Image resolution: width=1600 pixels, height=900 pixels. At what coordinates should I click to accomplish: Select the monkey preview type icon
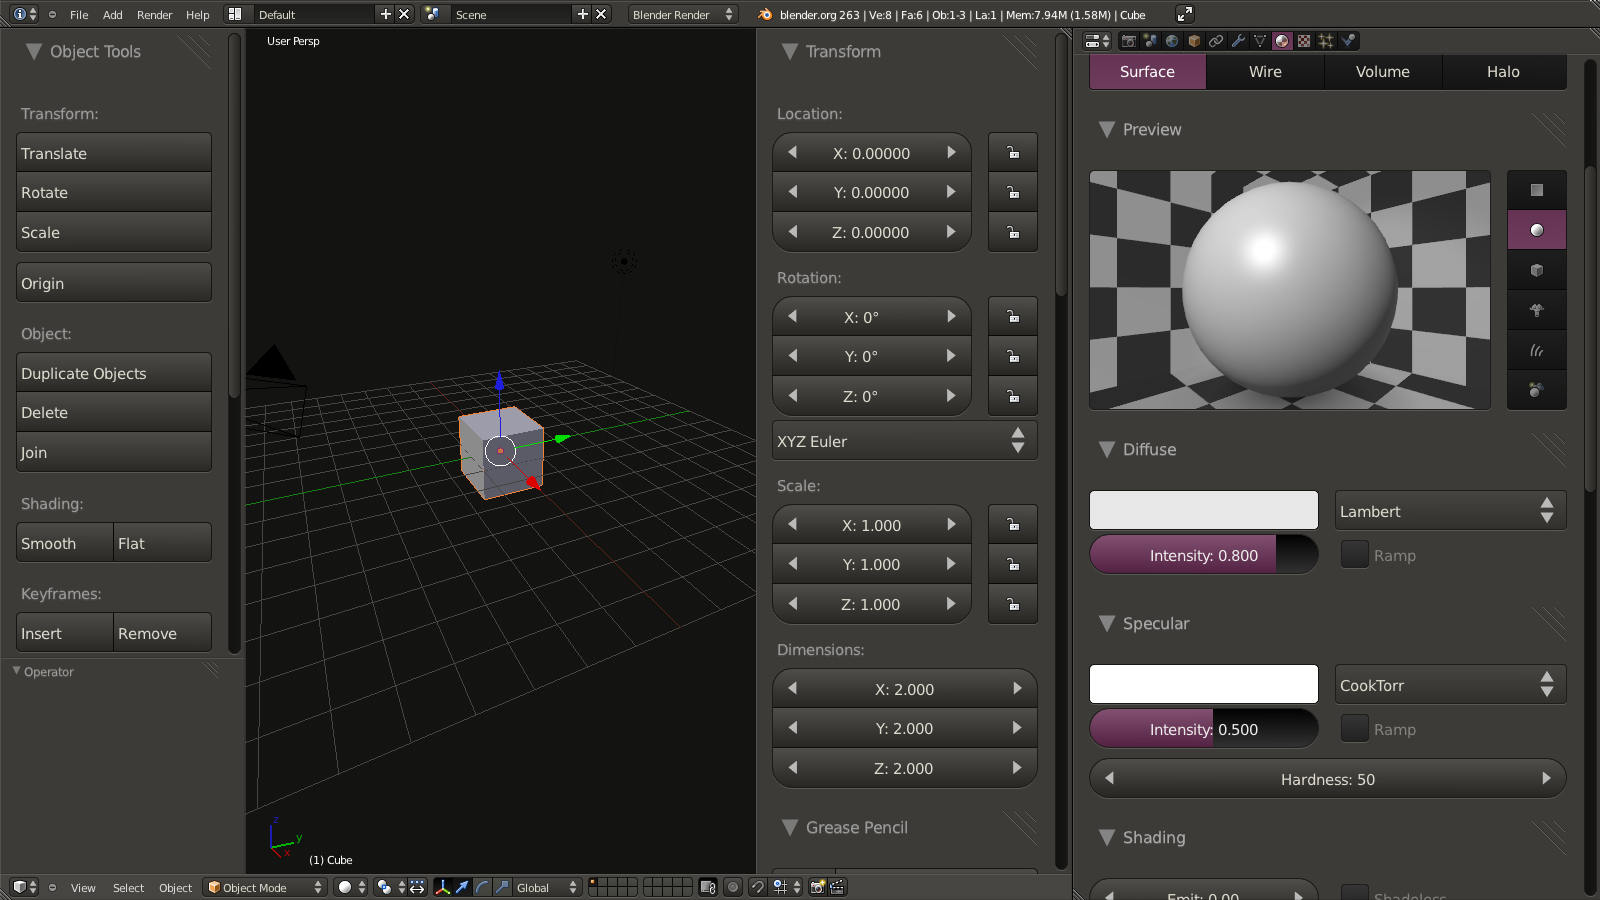pyautogui.click(x=1537, y=310)
